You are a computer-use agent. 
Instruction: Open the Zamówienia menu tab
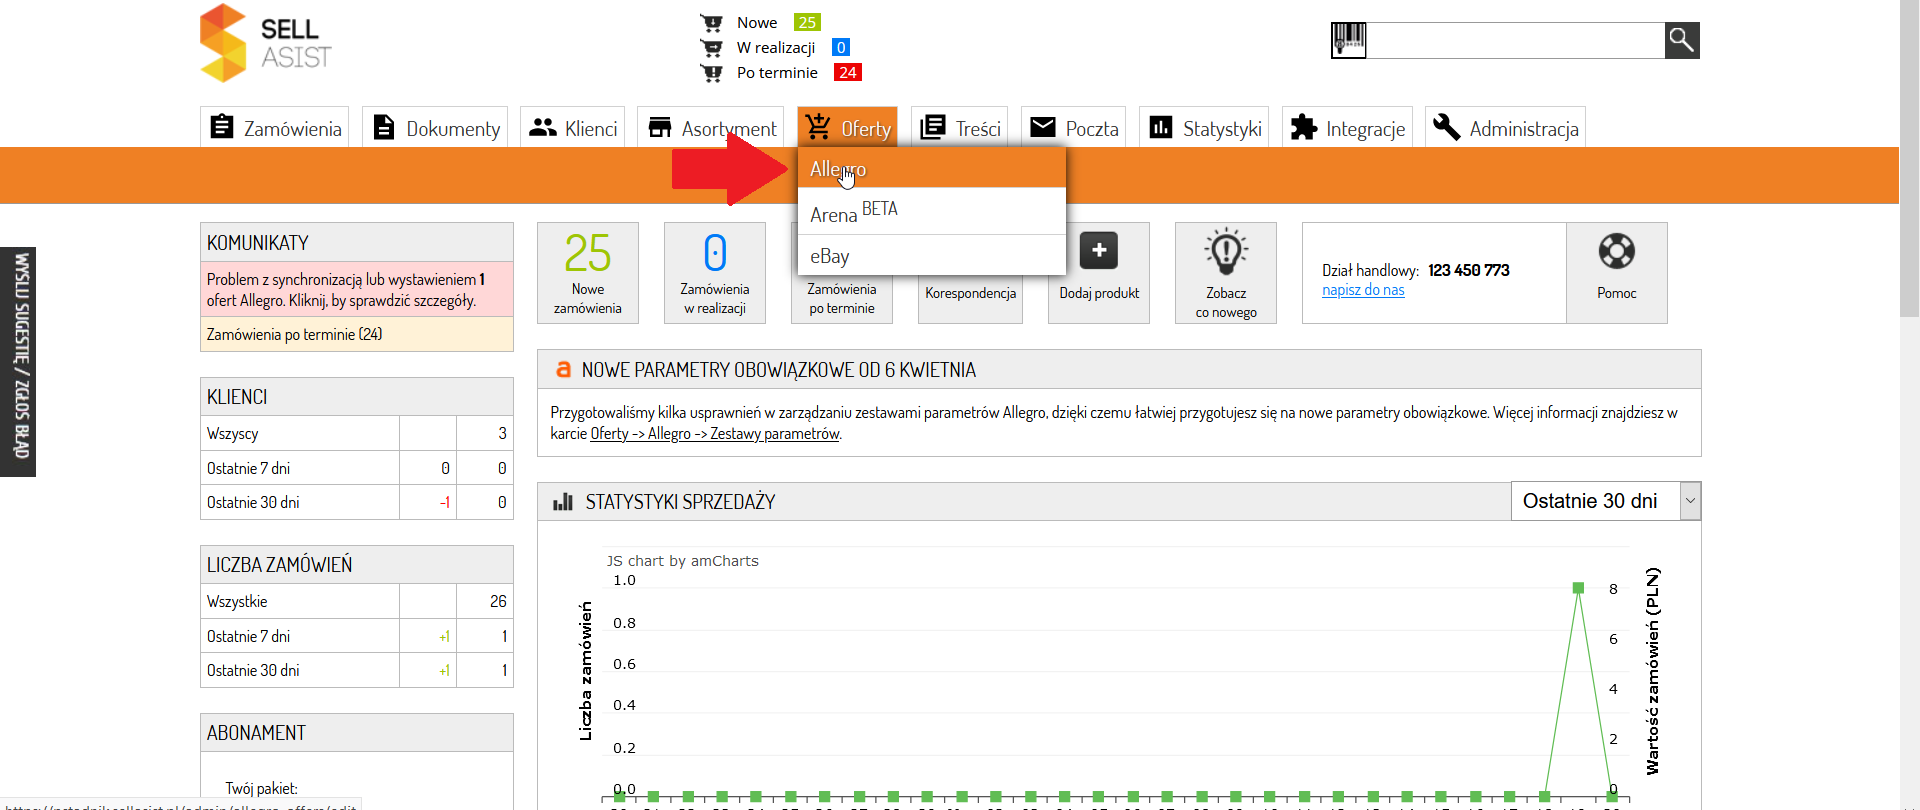pos(275,128)
